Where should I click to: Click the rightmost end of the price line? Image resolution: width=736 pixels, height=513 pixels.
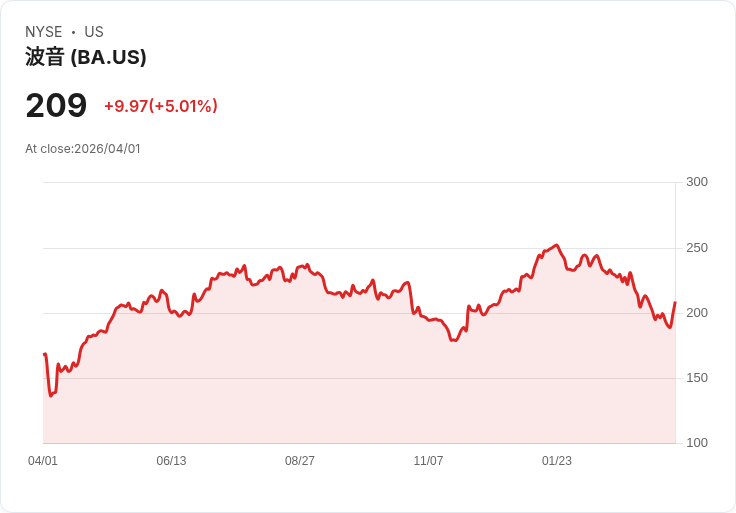(x=675, y=303)
